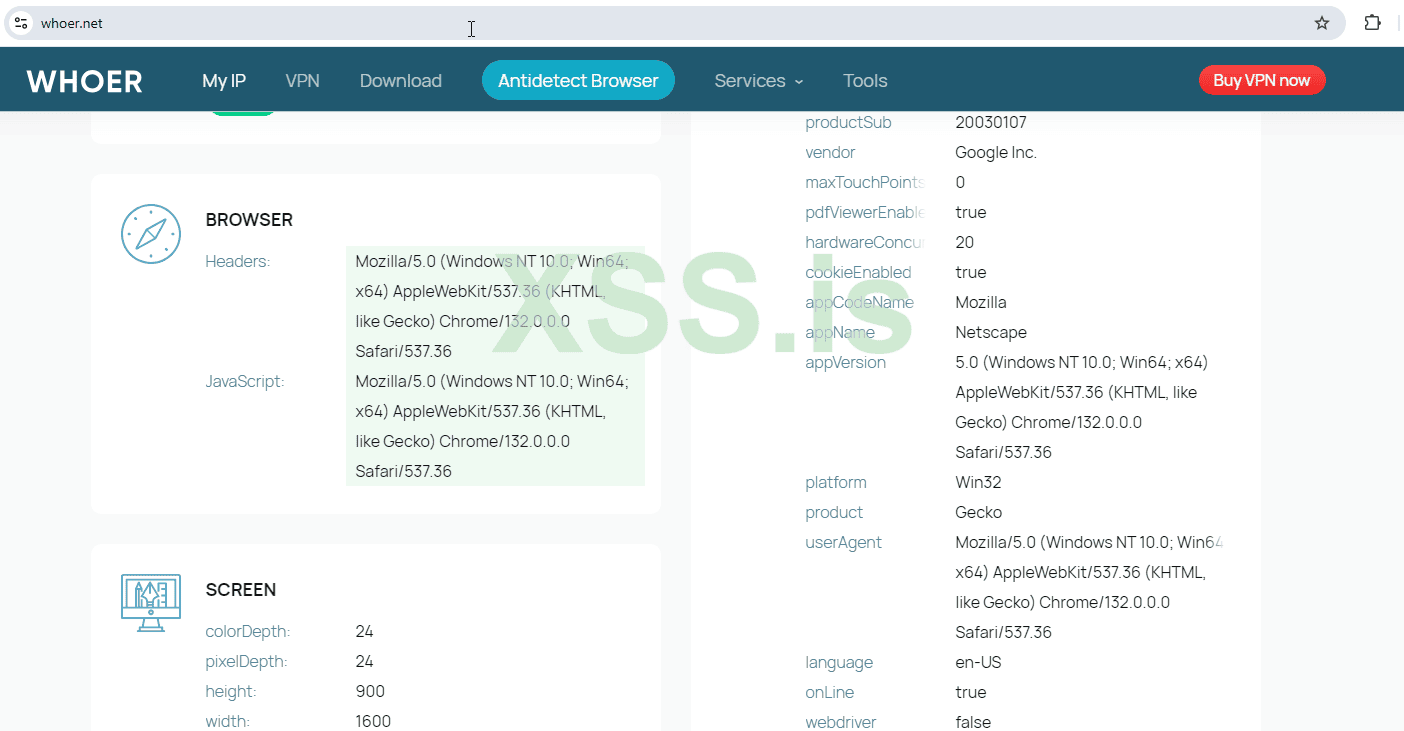Select the hardwareConcurrency value 20
The image size is (1404, 731).
pyautogui.click(x=965, y=242)
